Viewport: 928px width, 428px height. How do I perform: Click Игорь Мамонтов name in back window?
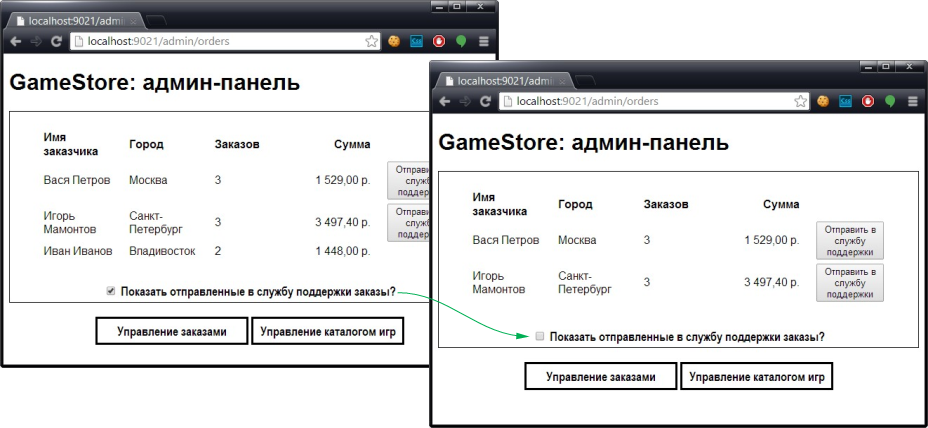click(x=70, y=222)
